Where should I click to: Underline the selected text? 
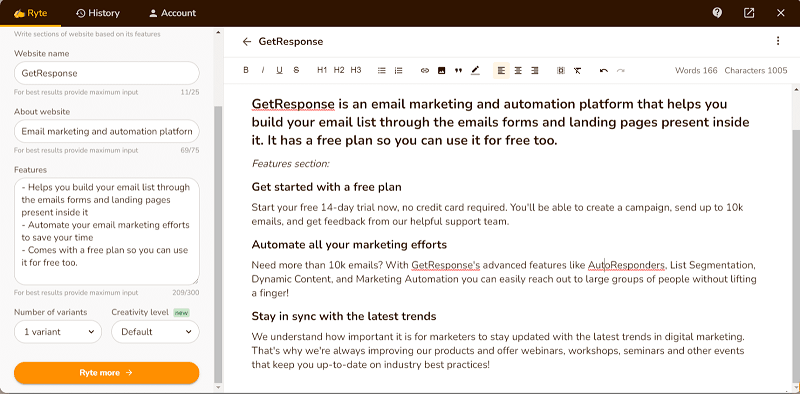279,70
